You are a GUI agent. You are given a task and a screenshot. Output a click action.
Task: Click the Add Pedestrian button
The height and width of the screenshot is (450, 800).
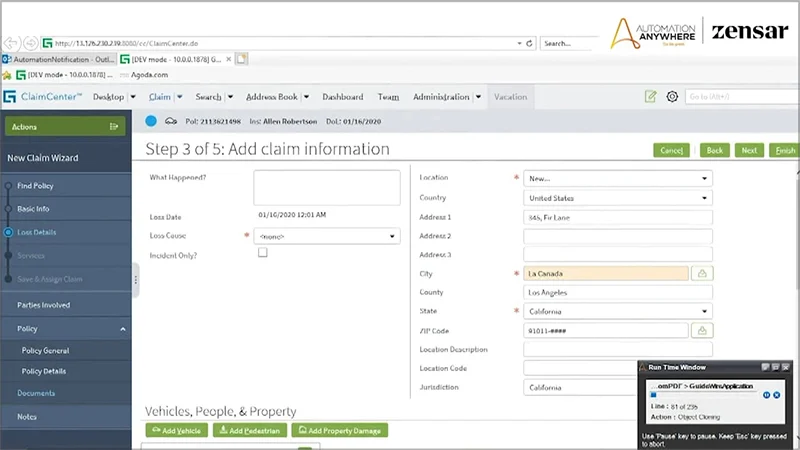pyautogui.click(x=250, y=431)
